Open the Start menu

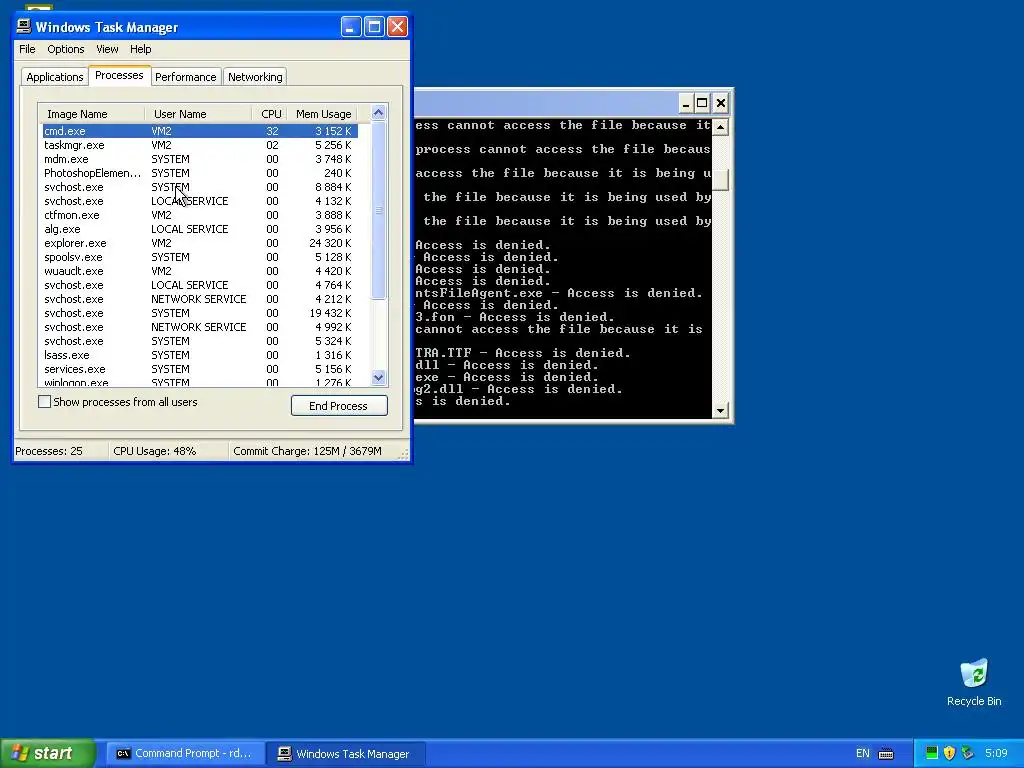tap(48, 753)
